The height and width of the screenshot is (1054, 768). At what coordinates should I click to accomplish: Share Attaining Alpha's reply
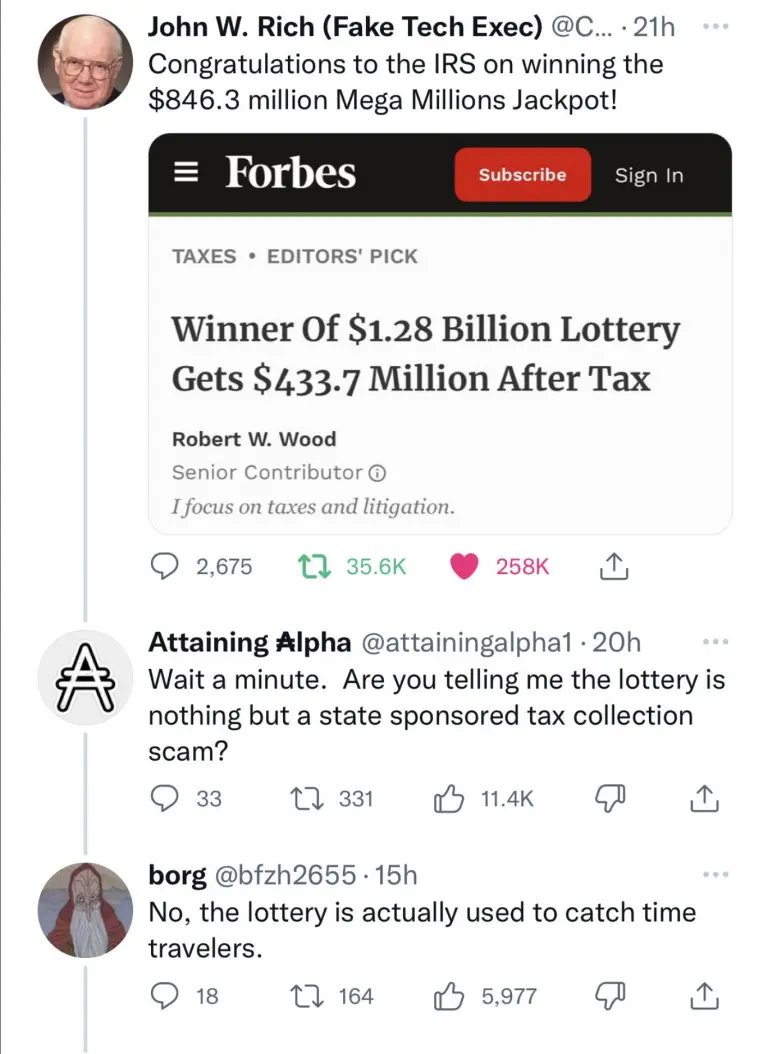tap(704, 798)
